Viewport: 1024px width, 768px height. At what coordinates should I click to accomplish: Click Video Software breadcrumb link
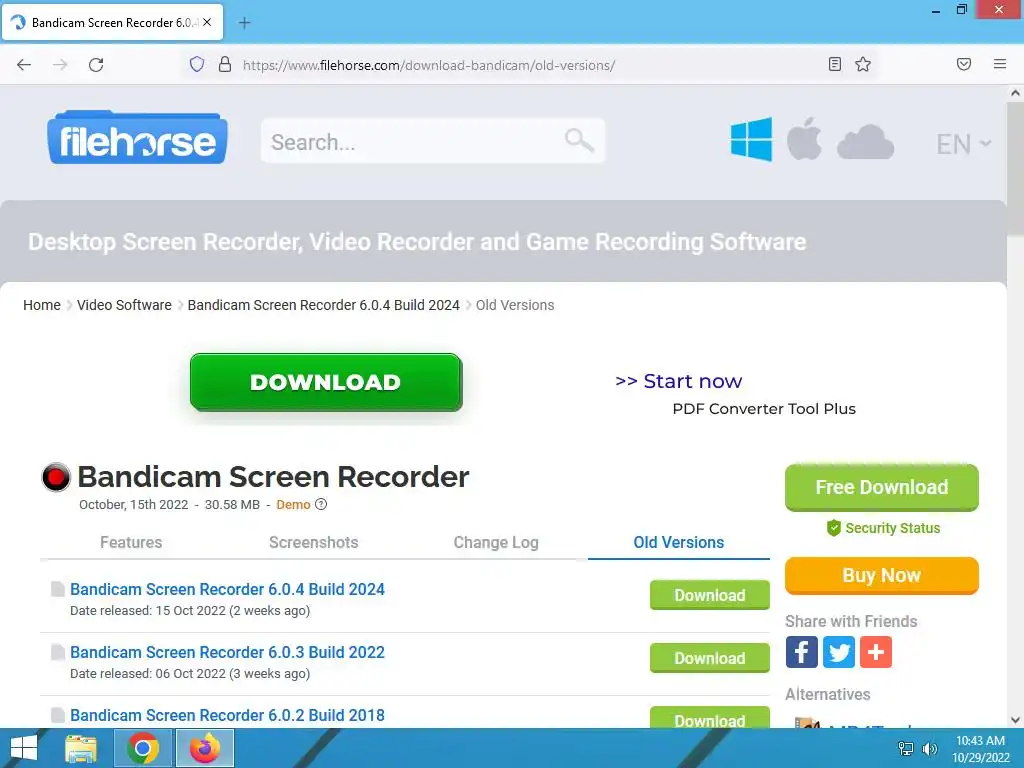pos(124,305)
